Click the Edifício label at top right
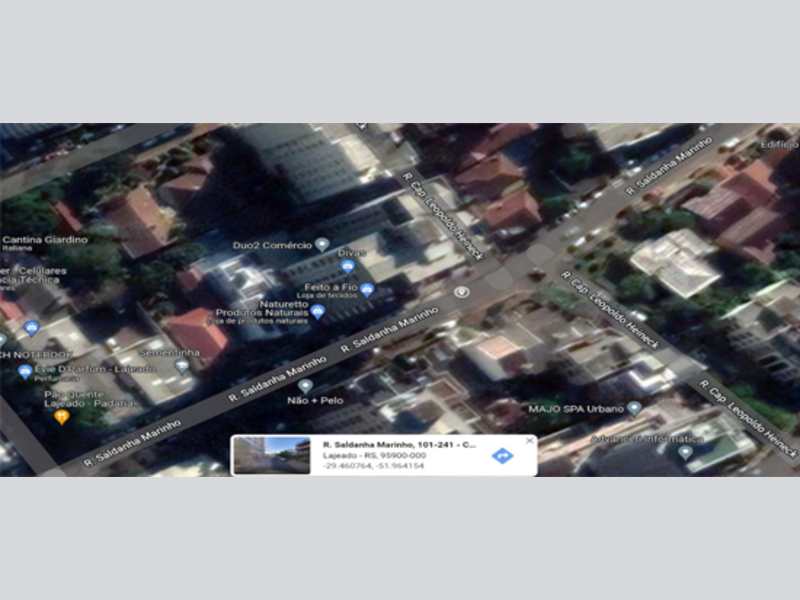The height and width of the screenshot is (600, 800). tap(780, 145)
